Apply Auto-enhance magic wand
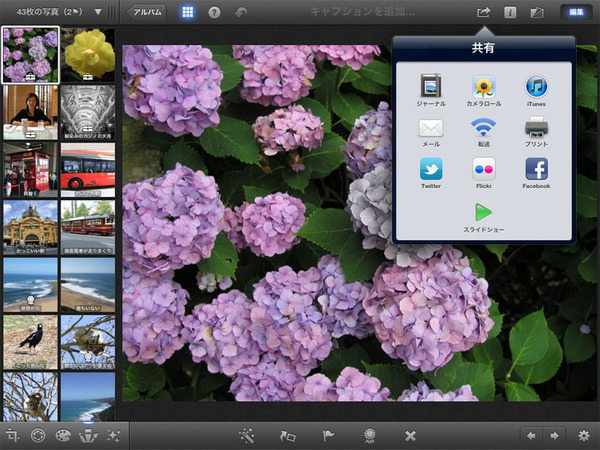 pos(247,436)
